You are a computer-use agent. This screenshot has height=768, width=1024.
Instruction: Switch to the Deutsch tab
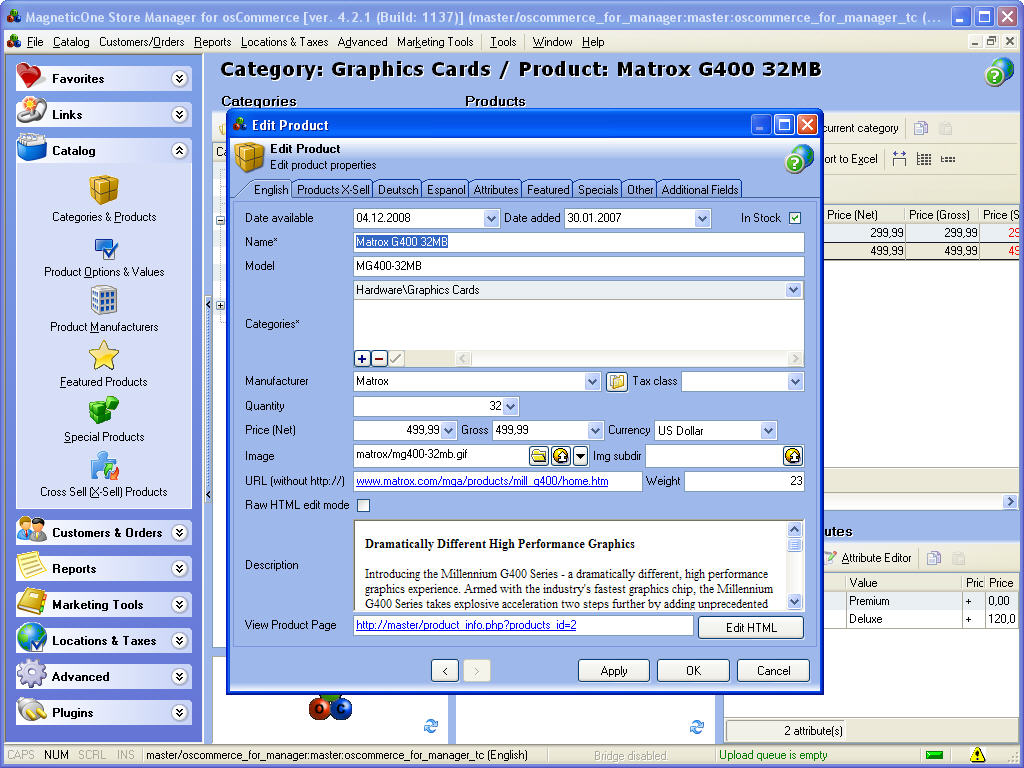[x=398, y=190]
